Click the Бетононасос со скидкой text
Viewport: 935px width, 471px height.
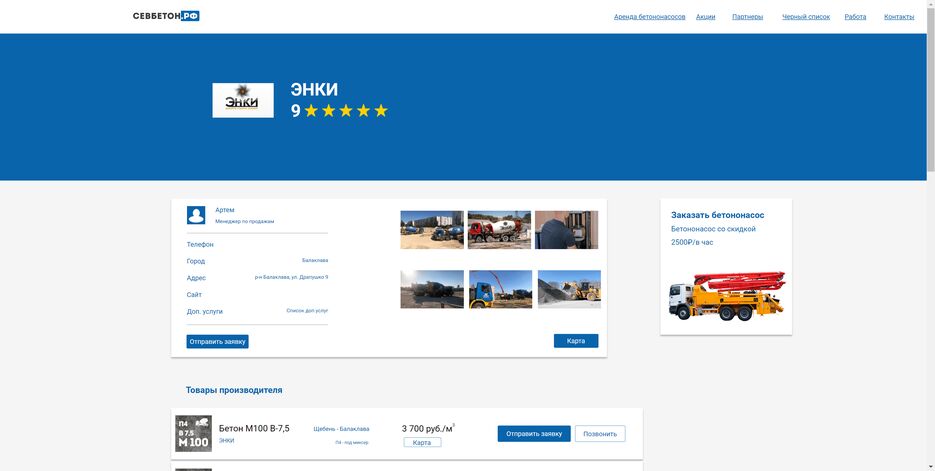coord(713,229)
